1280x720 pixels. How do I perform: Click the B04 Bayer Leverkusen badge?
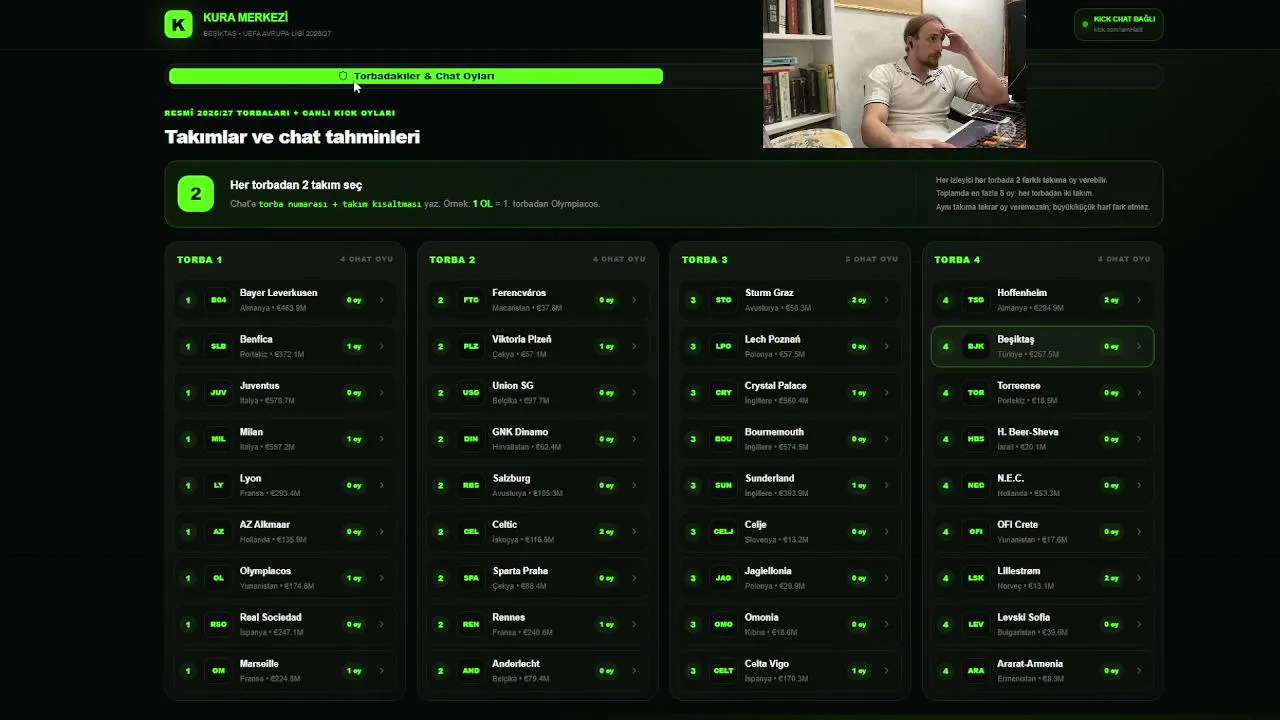[x=219, y=300]
